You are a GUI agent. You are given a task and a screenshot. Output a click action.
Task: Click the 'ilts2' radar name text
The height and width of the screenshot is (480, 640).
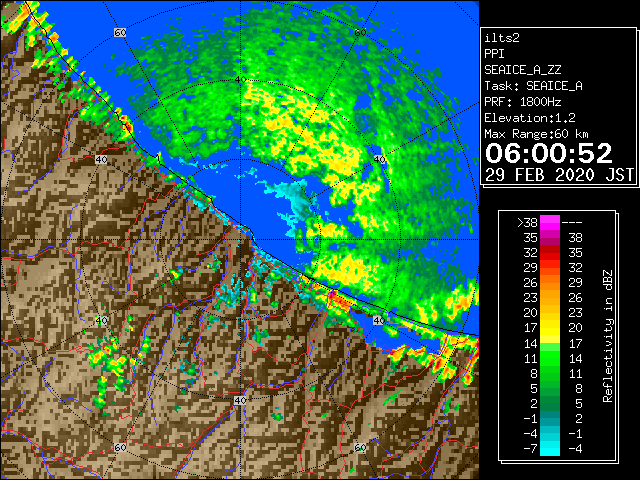point(502,38)
